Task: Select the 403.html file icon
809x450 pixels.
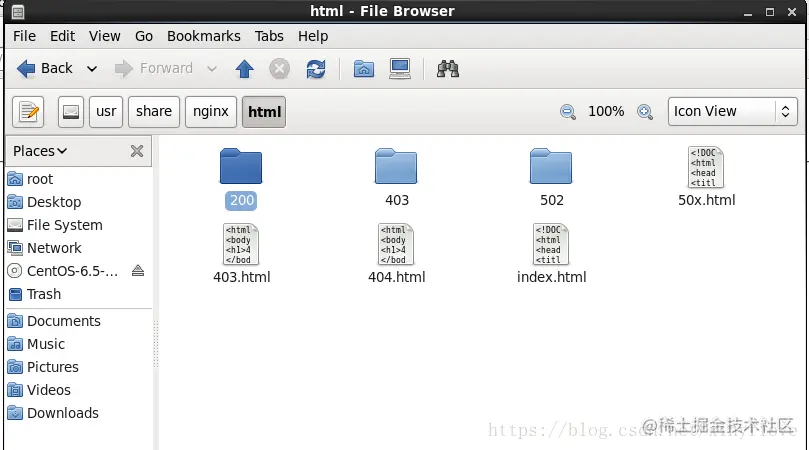Action: pyautogui.click(x=241, y=244)
